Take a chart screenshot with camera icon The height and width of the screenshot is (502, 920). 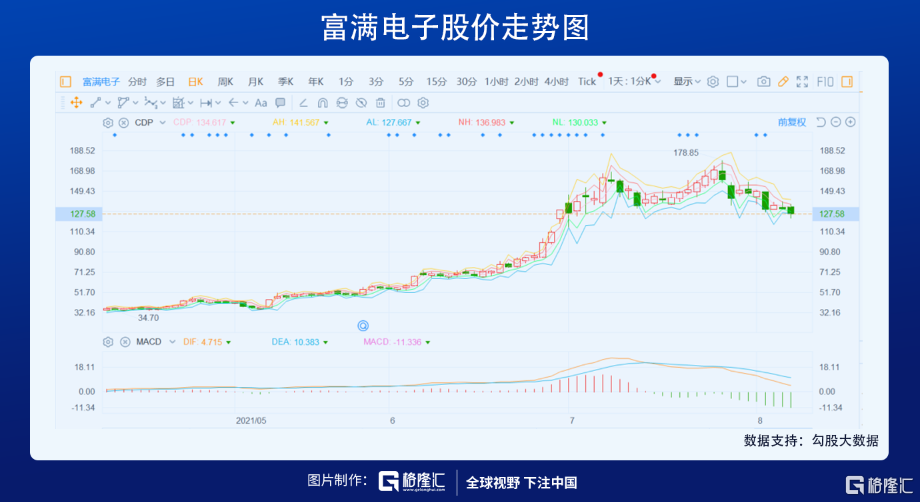coord(763,82)
